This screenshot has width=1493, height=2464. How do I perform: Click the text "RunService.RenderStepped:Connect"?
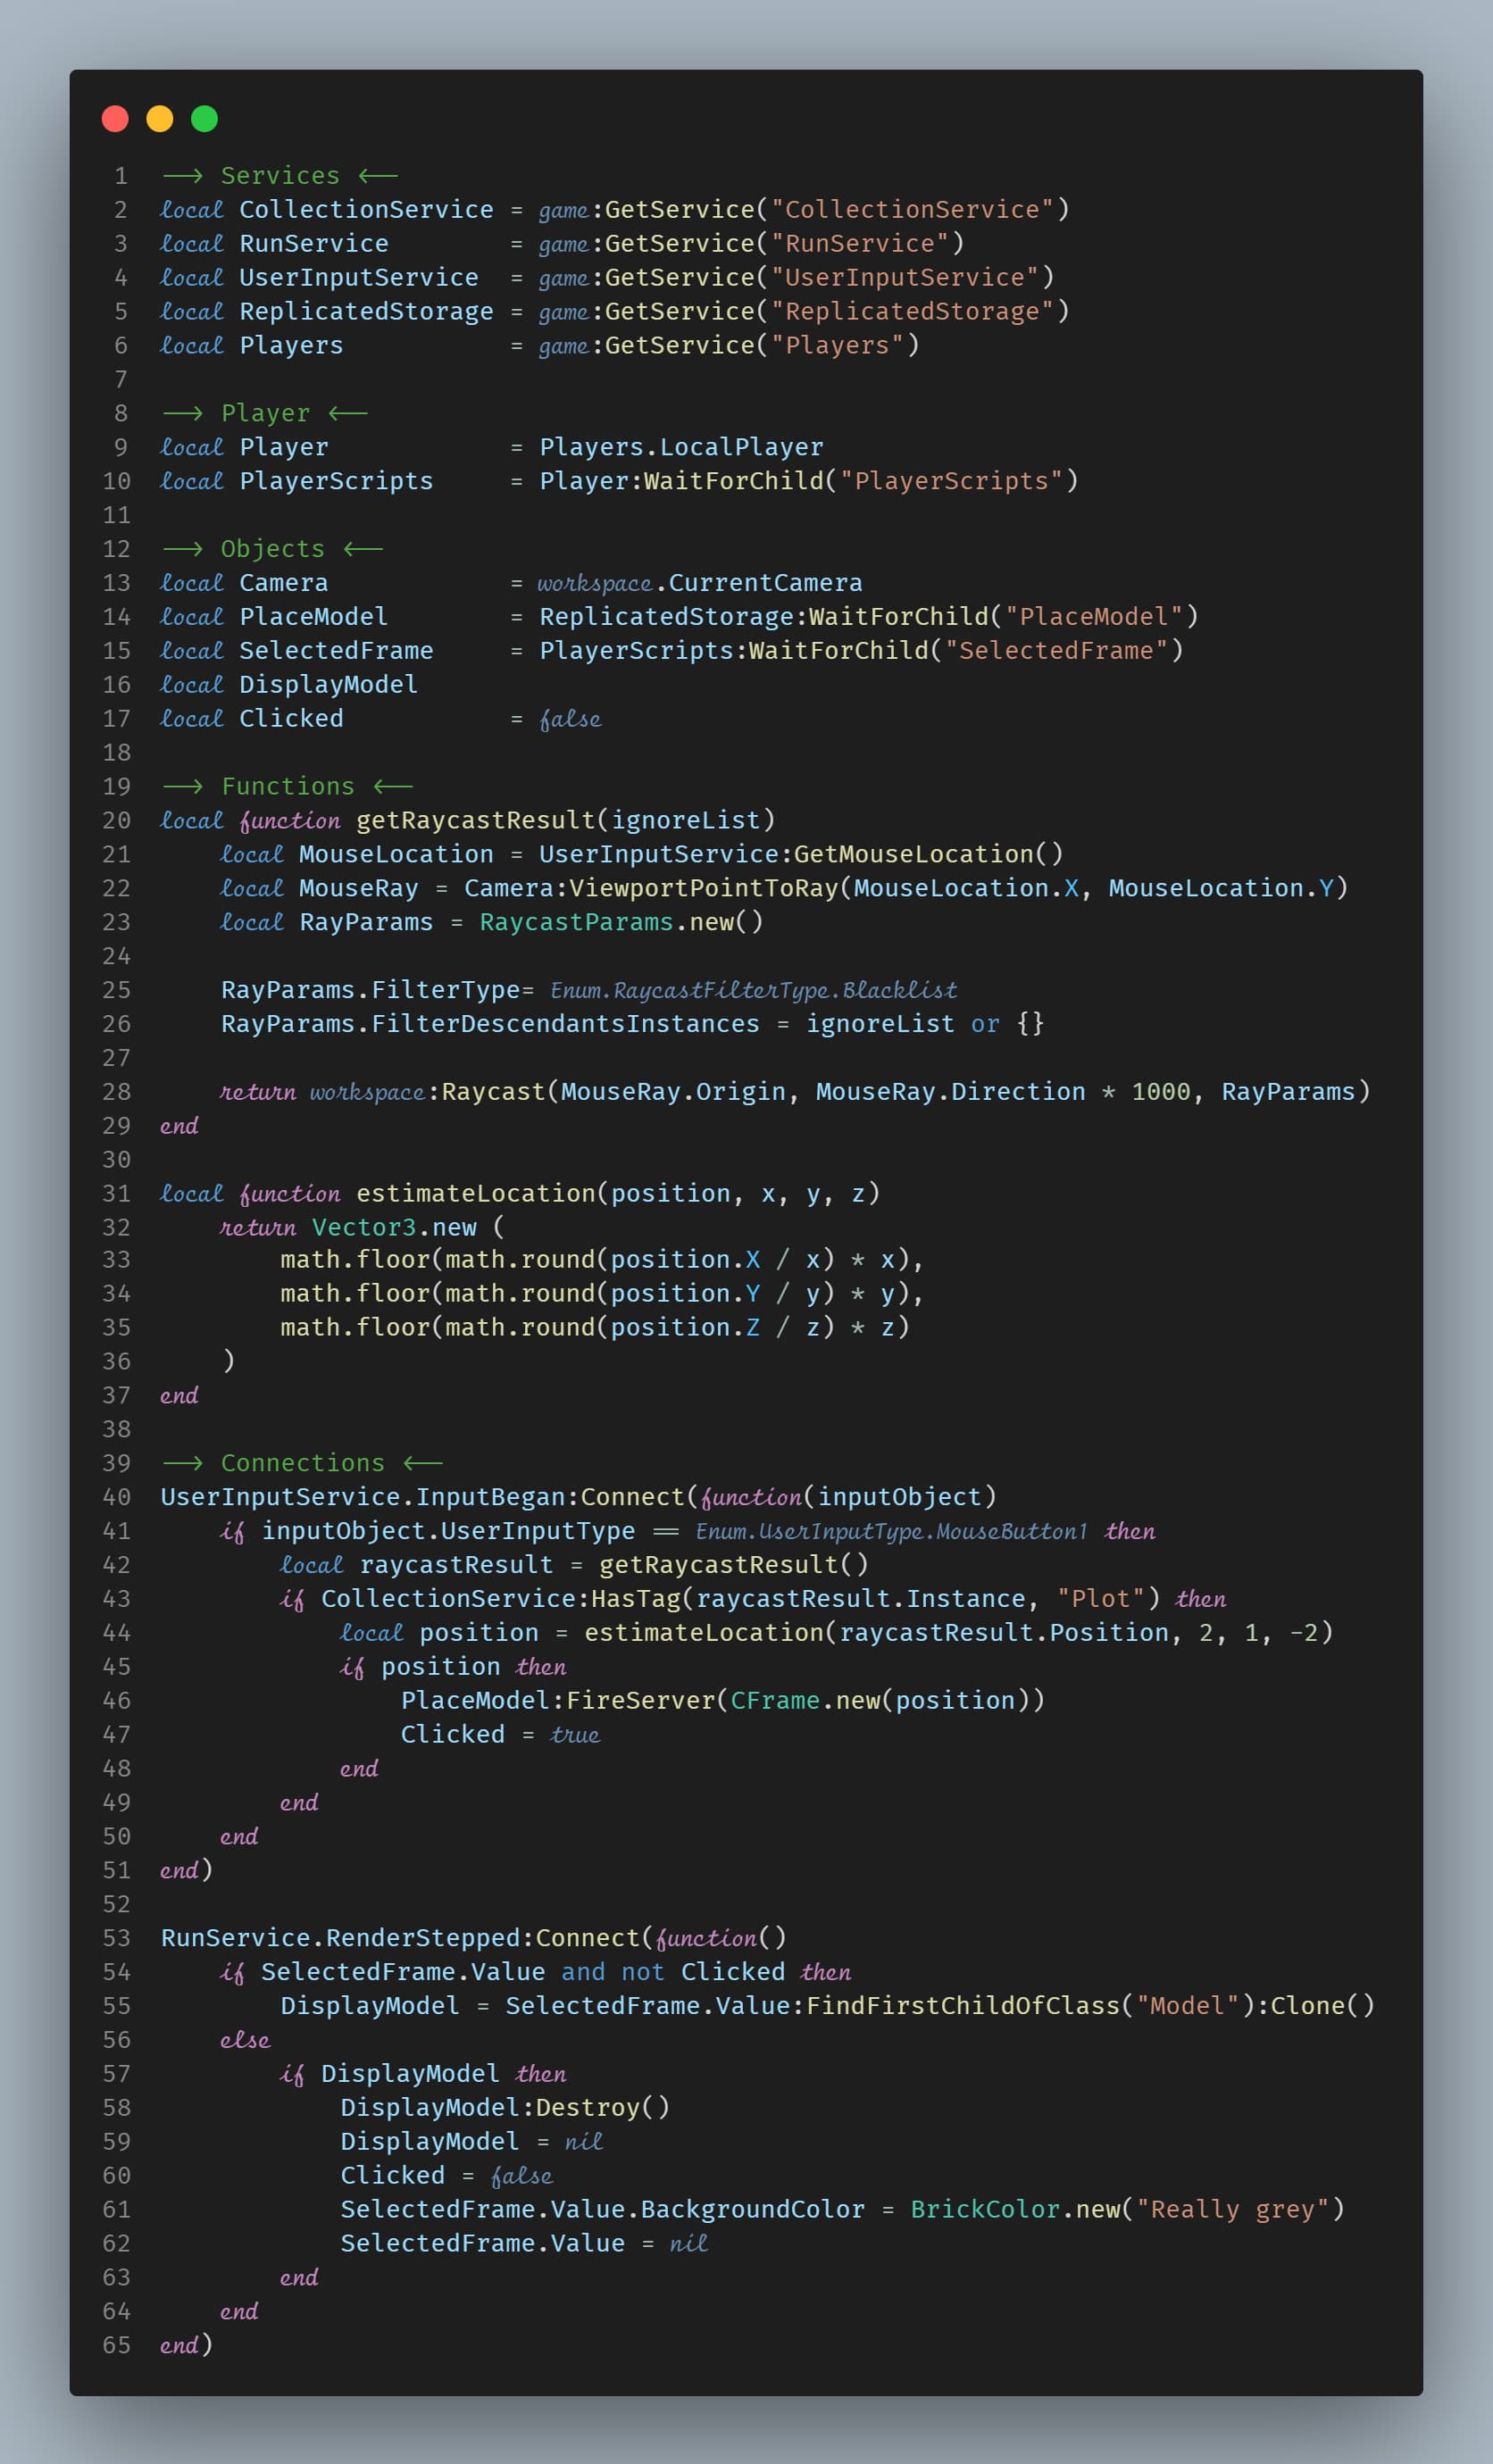[400, 1939]
